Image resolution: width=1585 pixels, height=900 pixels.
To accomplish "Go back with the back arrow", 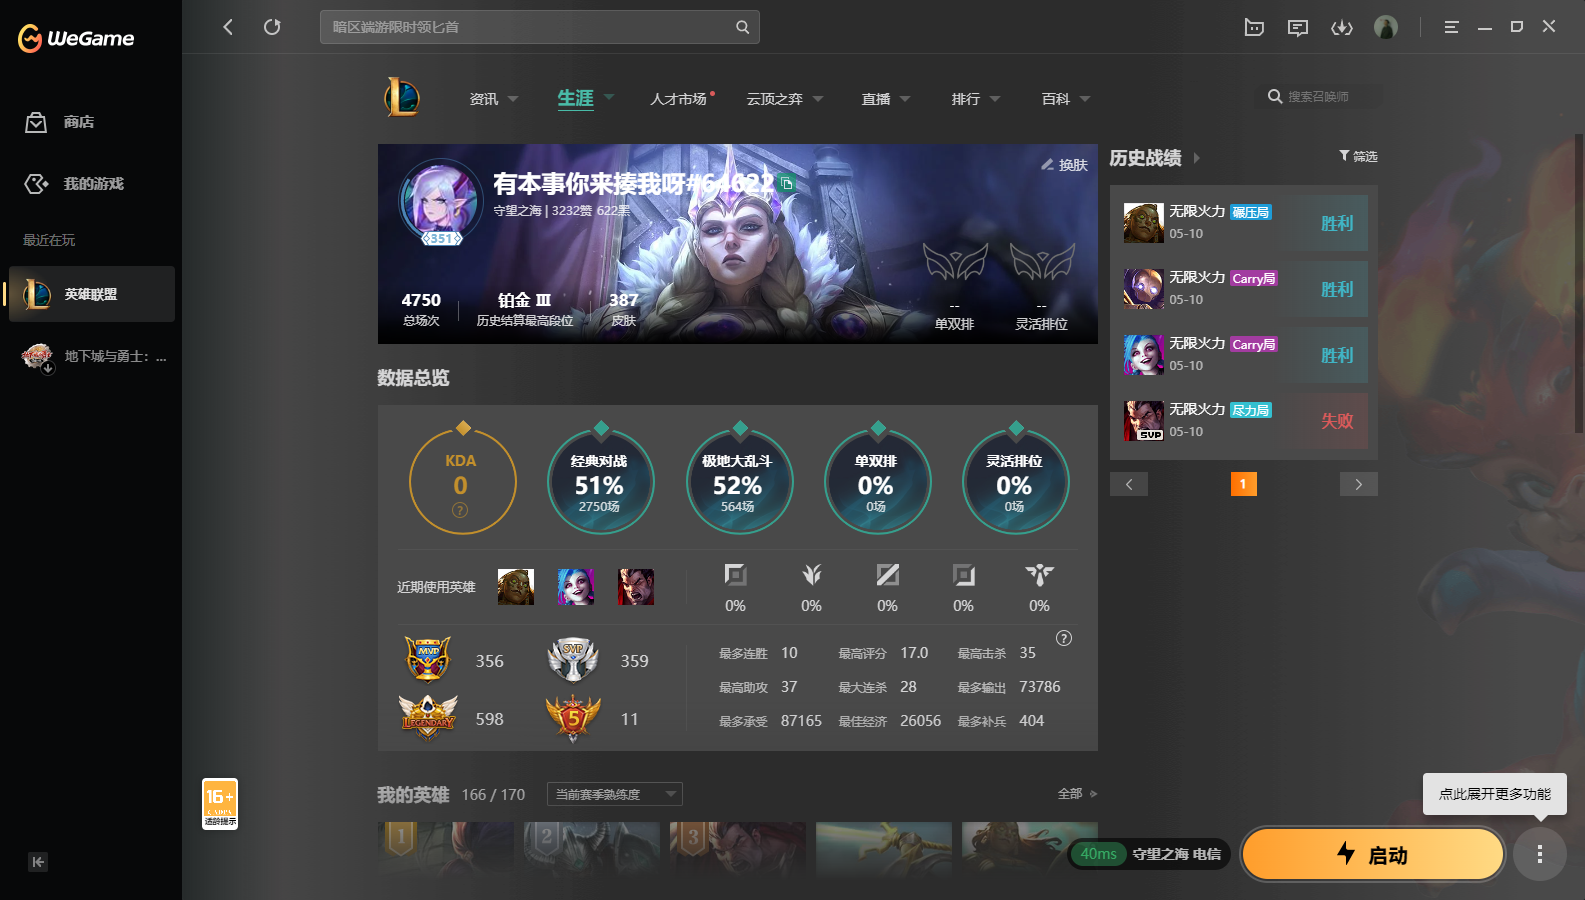I will pos(228,27).
